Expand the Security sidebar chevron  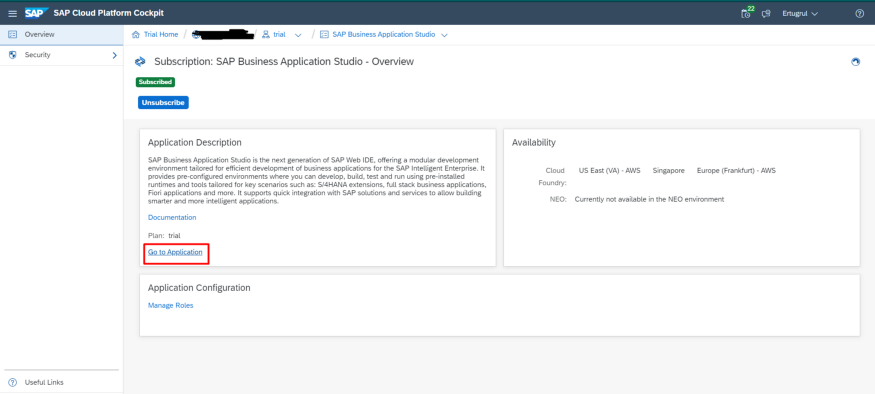[x=114, y=55]
